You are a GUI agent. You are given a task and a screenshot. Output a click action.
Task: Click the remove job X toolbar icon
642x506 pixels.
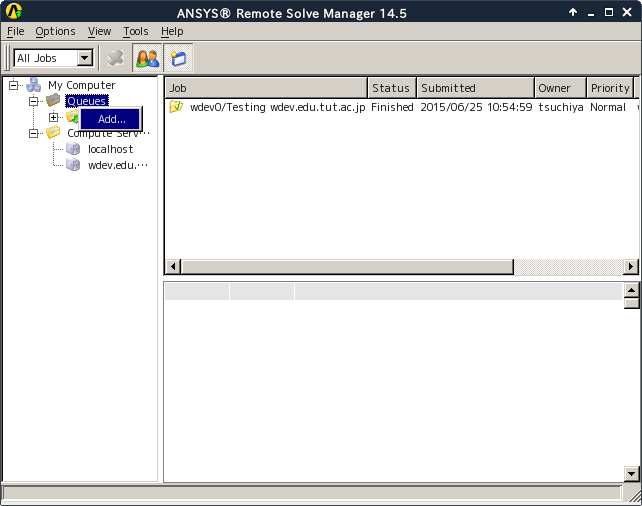coord(116,58)
